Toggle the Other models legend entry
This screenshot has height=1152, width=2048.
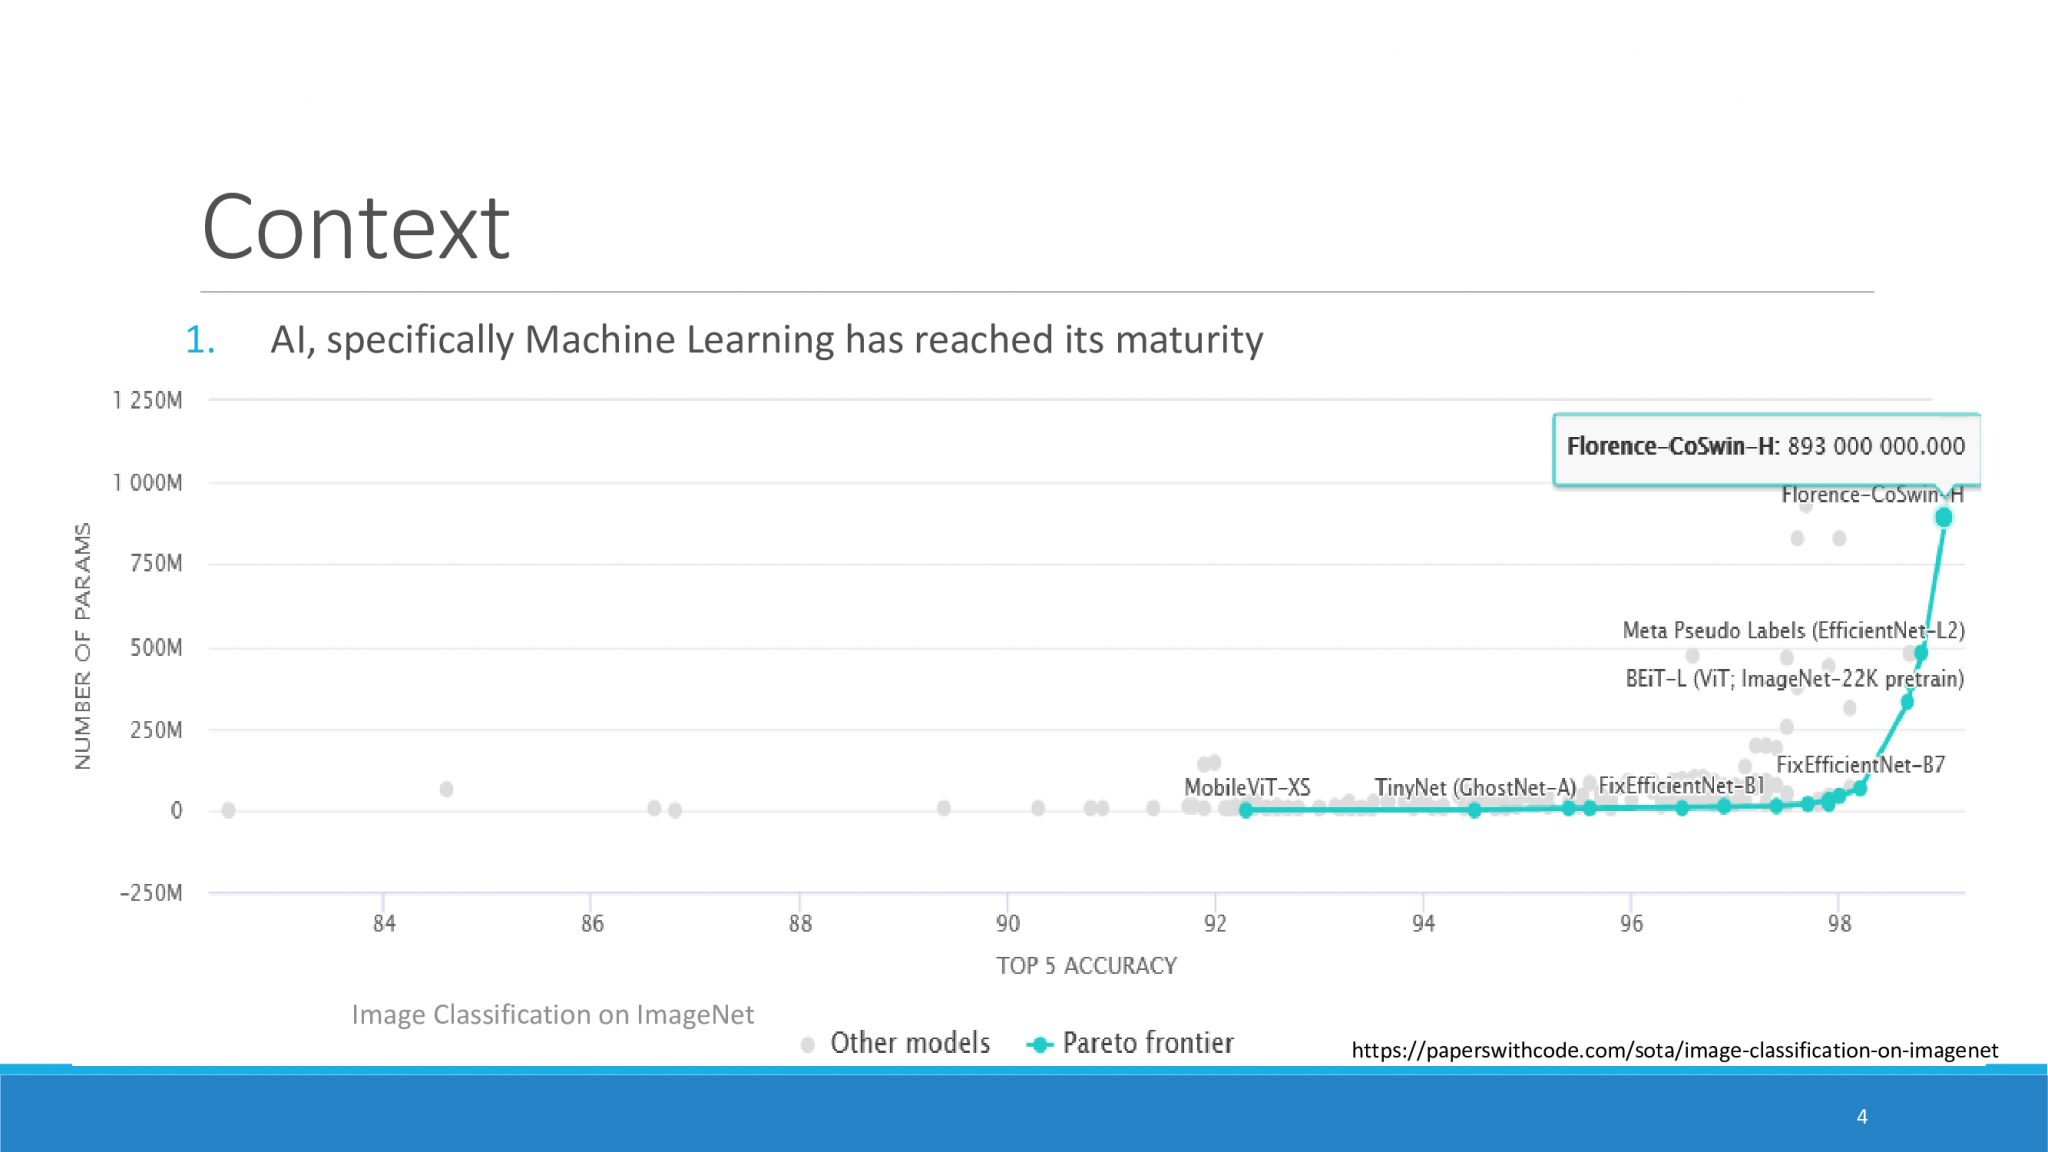(x=909, y=1043)
